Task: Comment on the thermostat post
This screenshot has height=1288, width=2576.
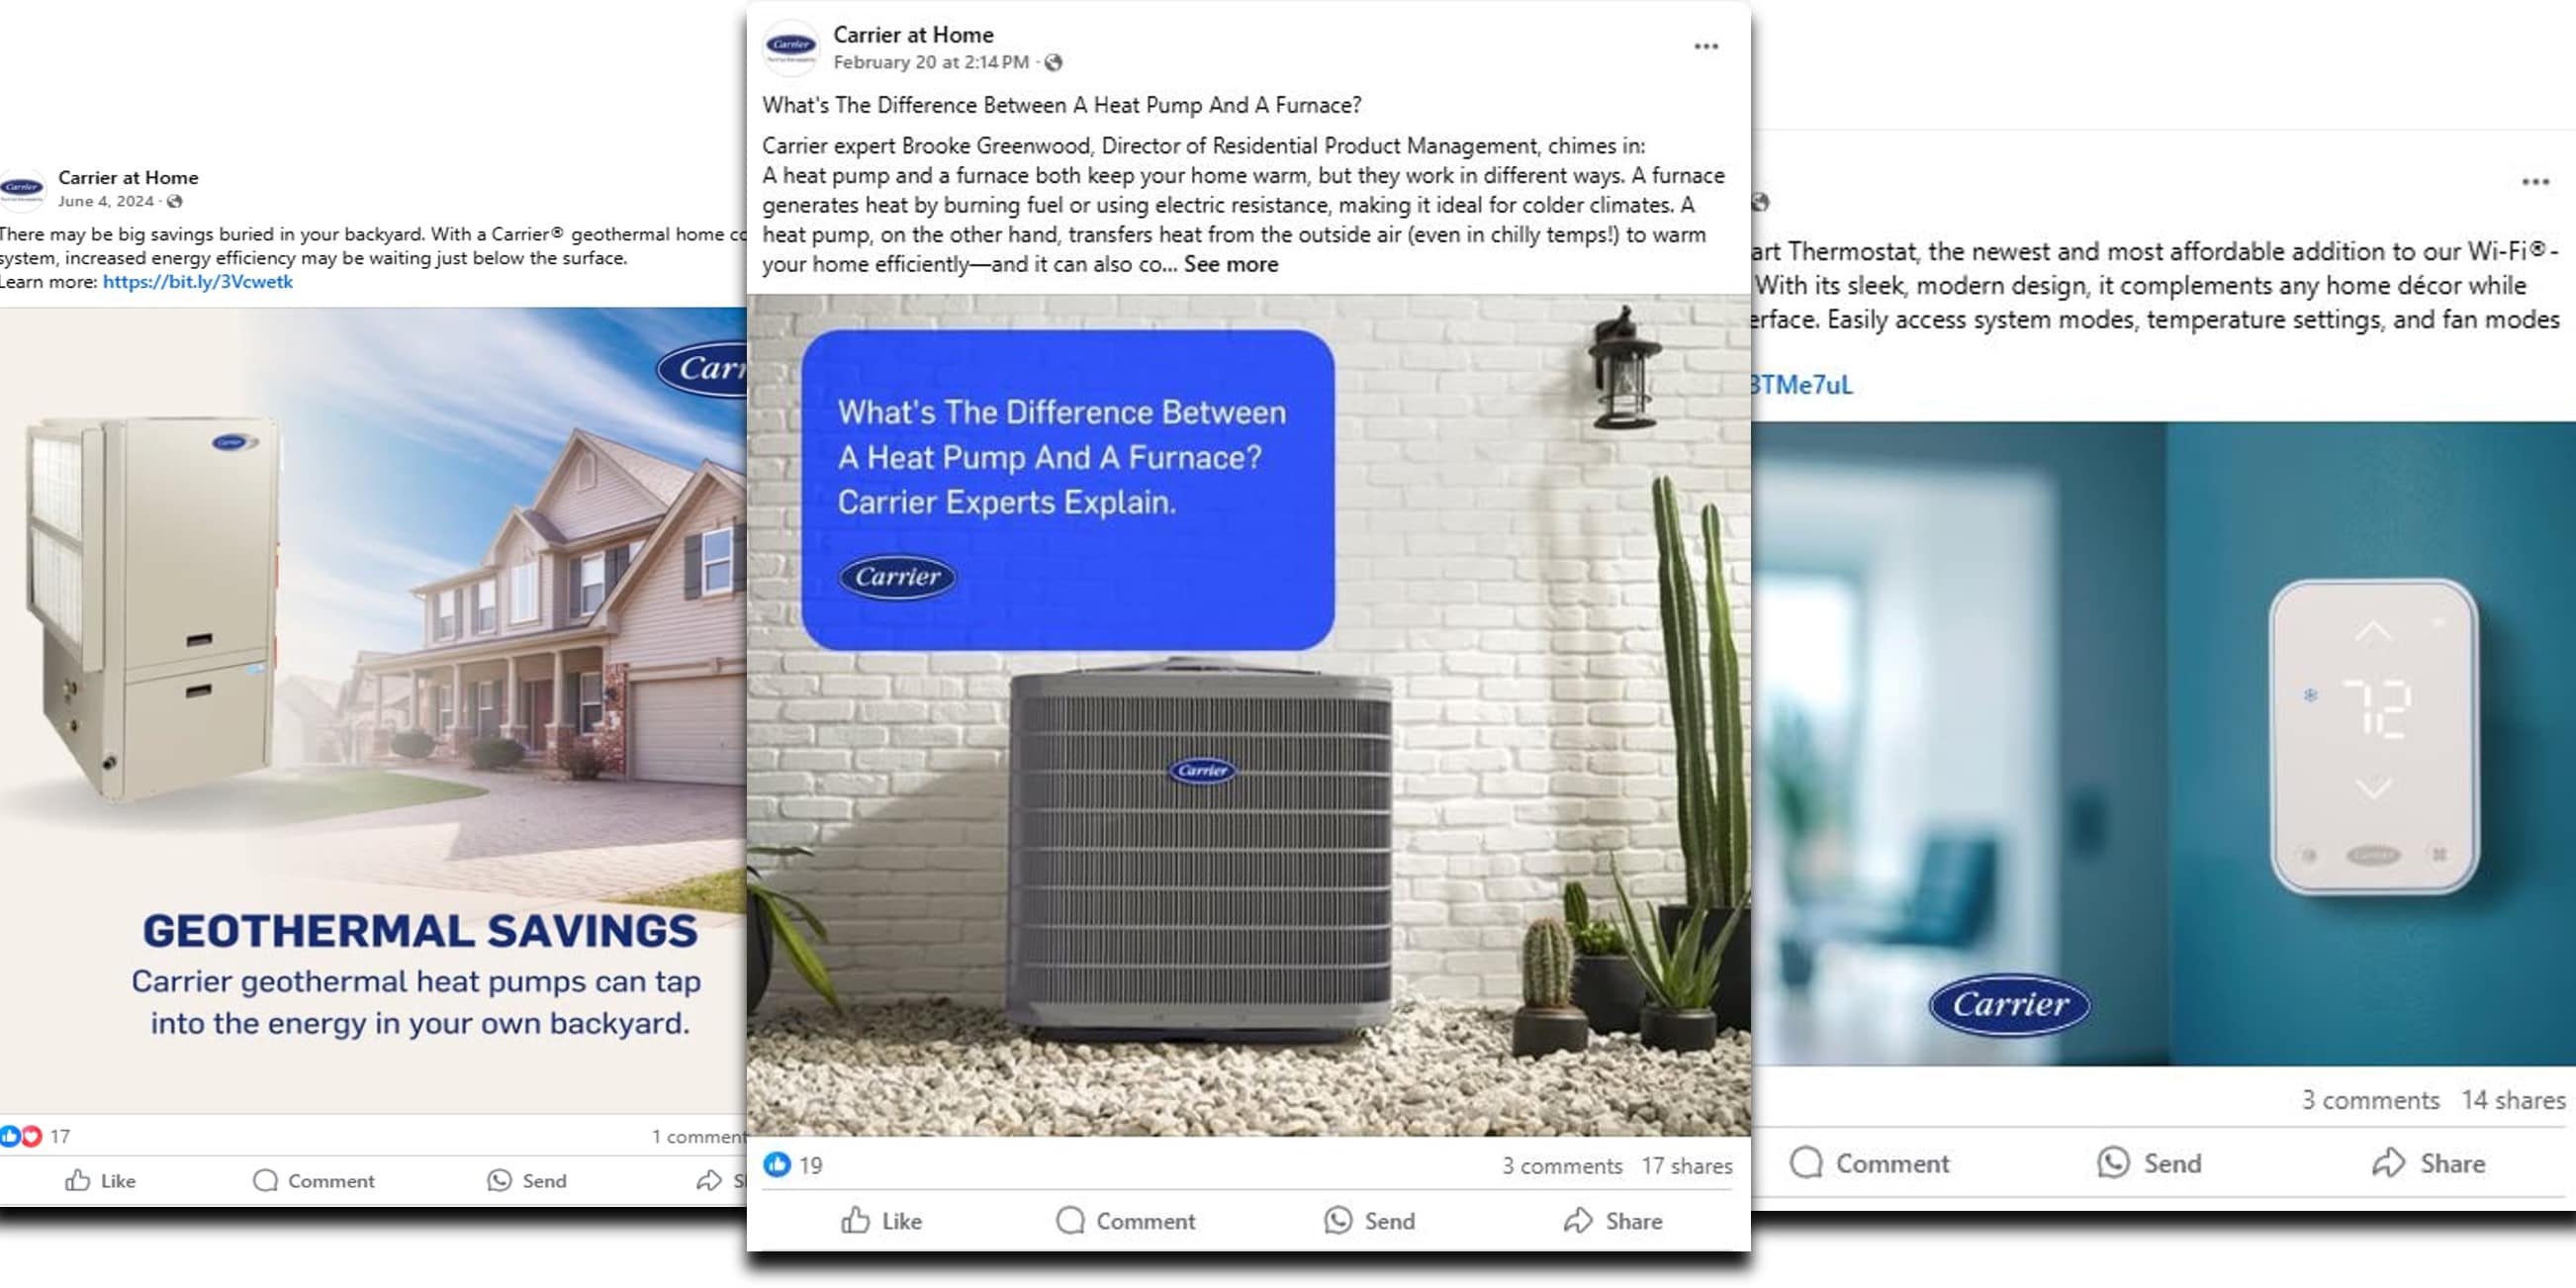Action: point(1869,1163)
